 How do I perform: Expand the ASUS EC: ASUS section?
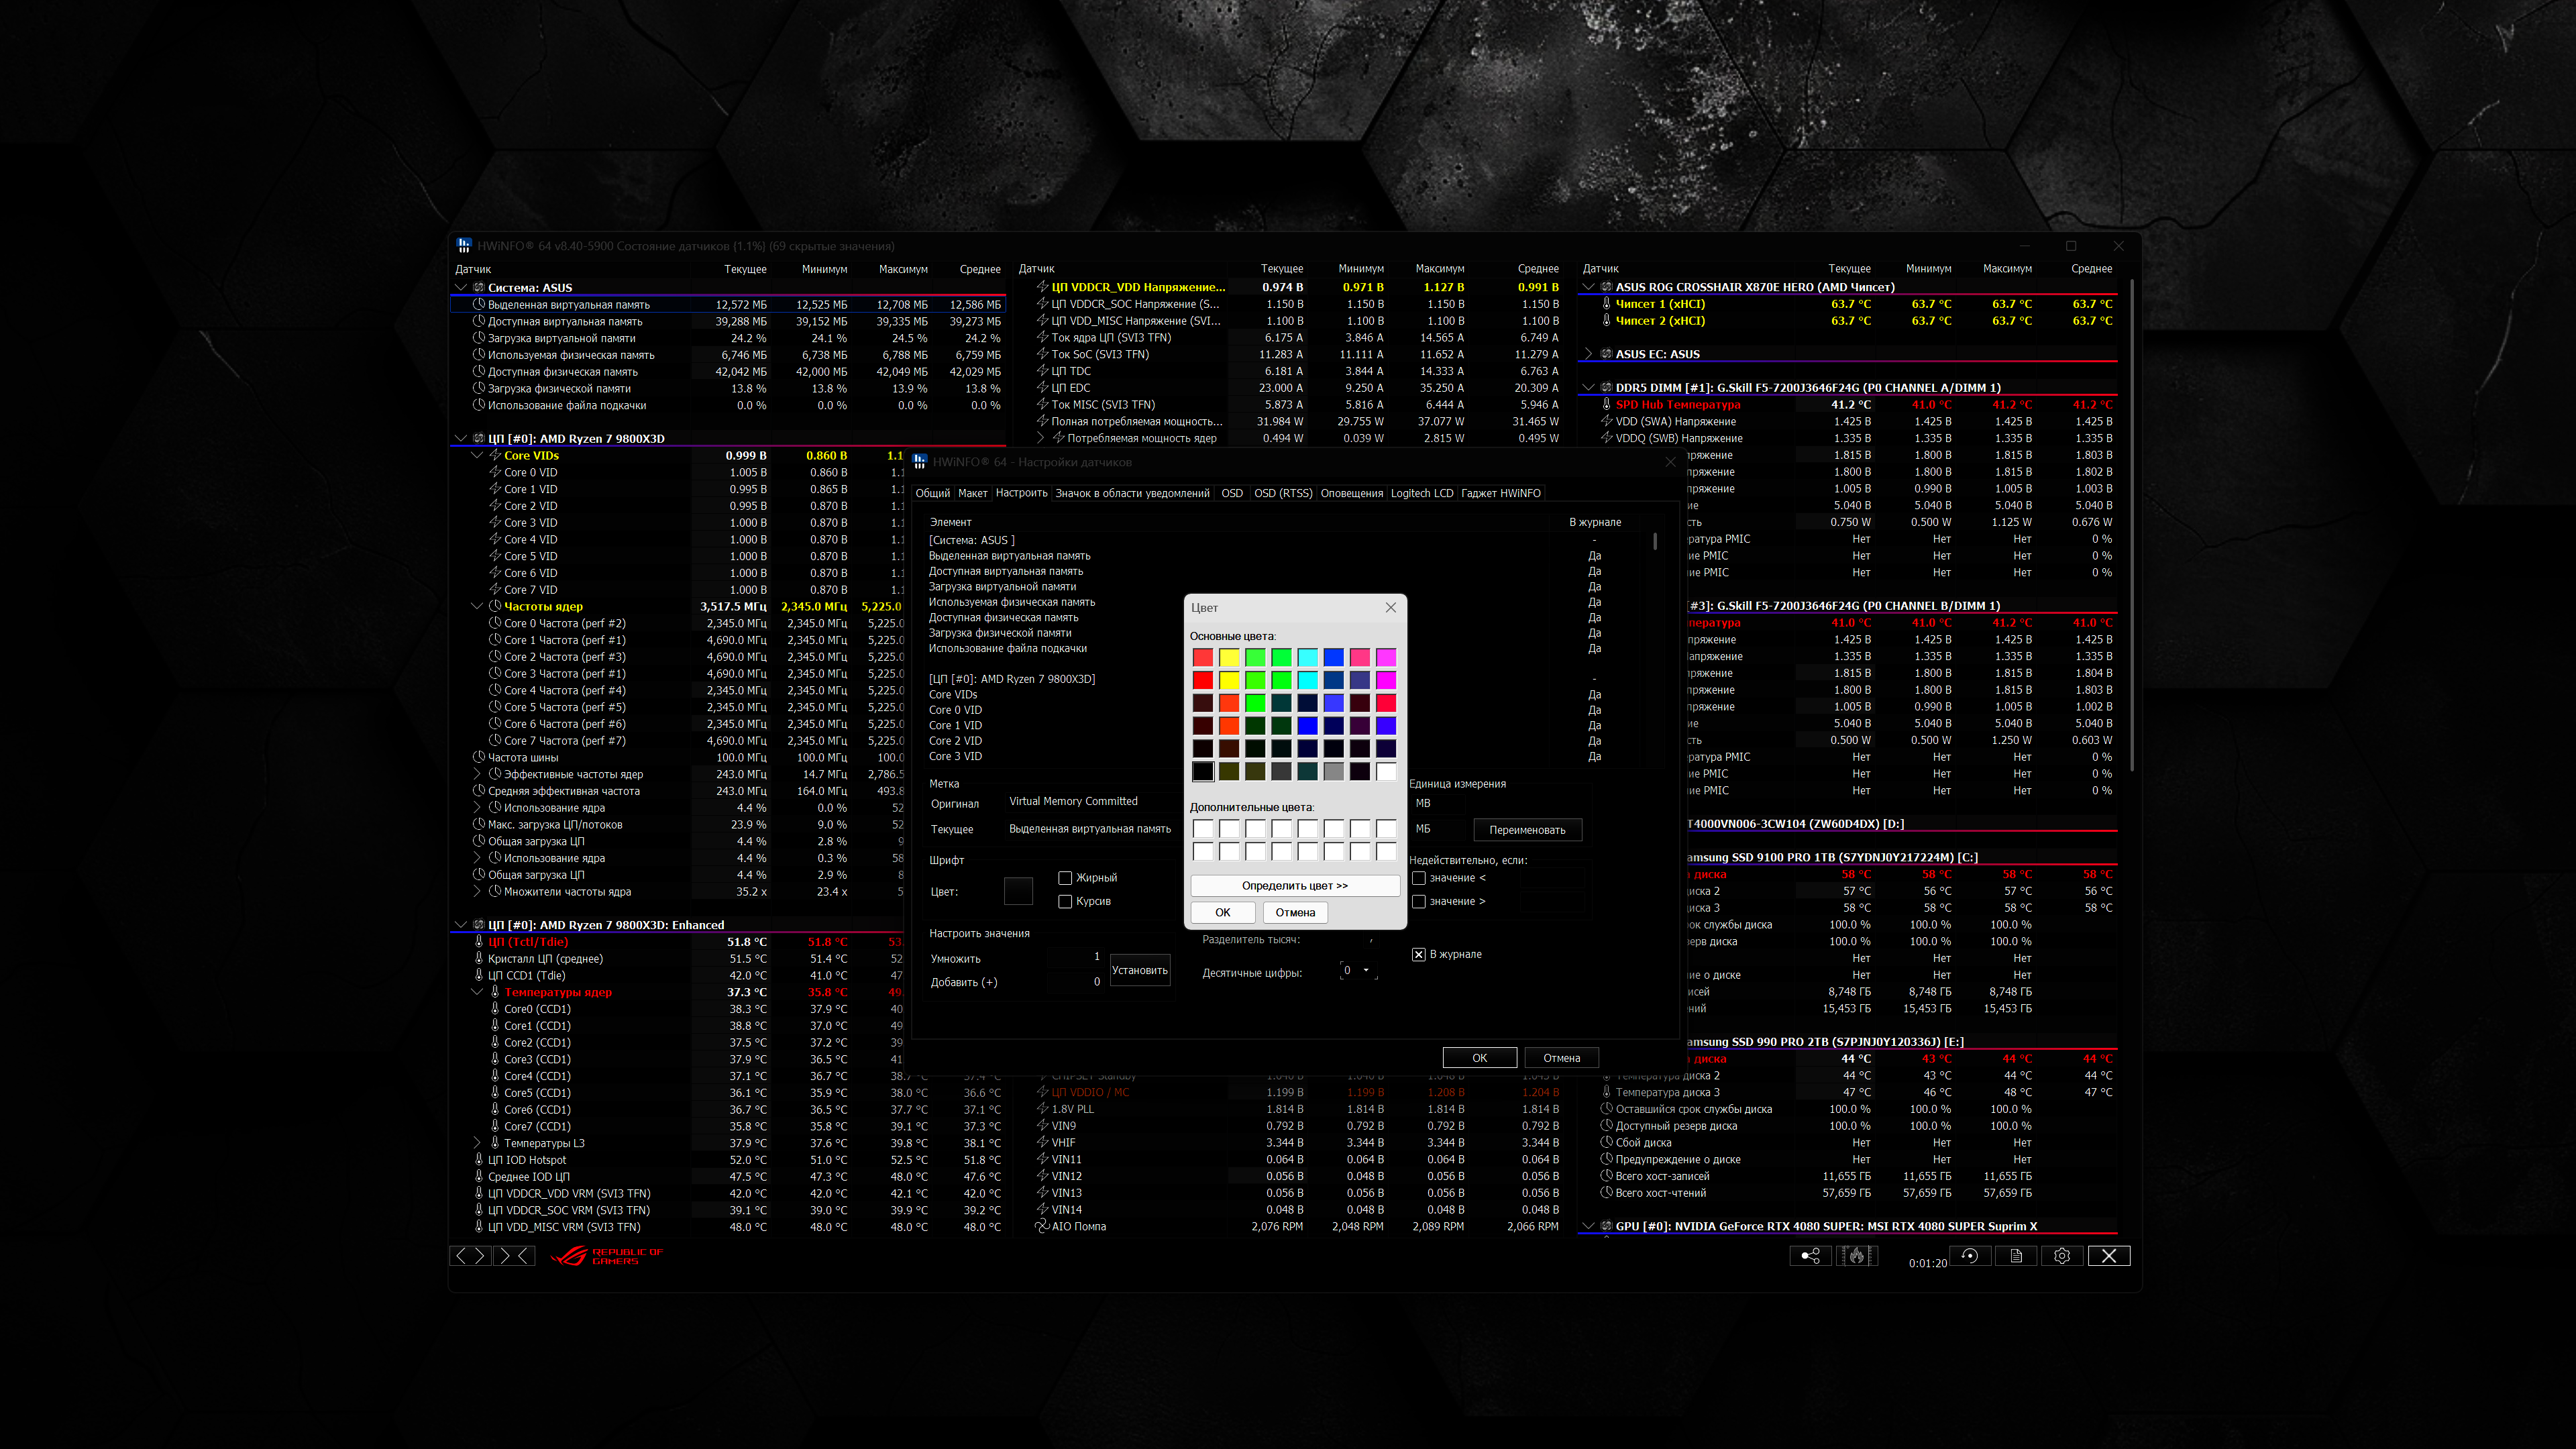(1589, 354)
